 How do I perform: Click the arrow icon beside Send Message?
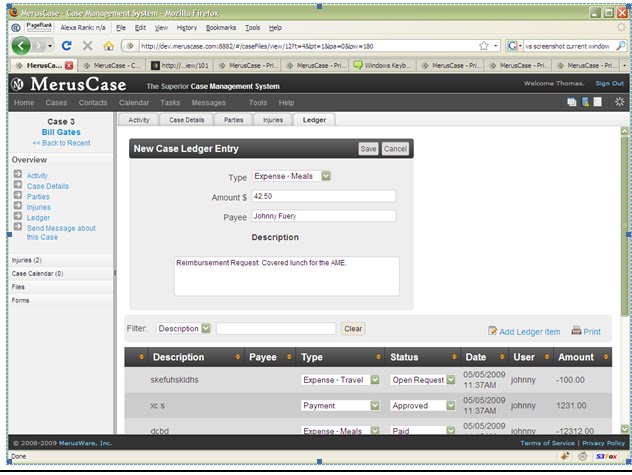(x=18, y=227)
